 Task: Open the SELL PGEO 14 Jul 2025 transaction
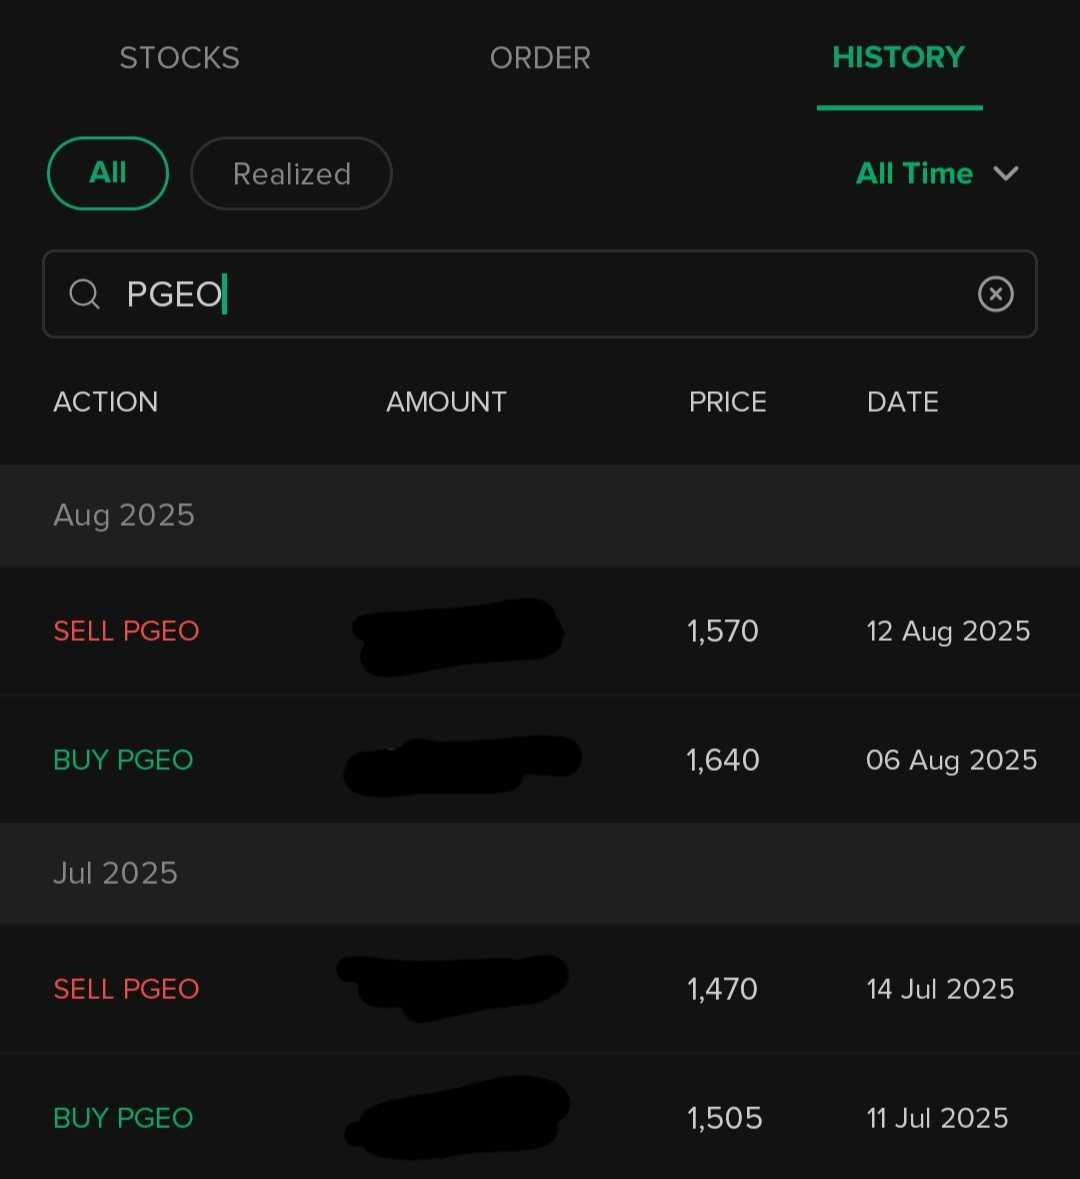(x=540, y=989)
